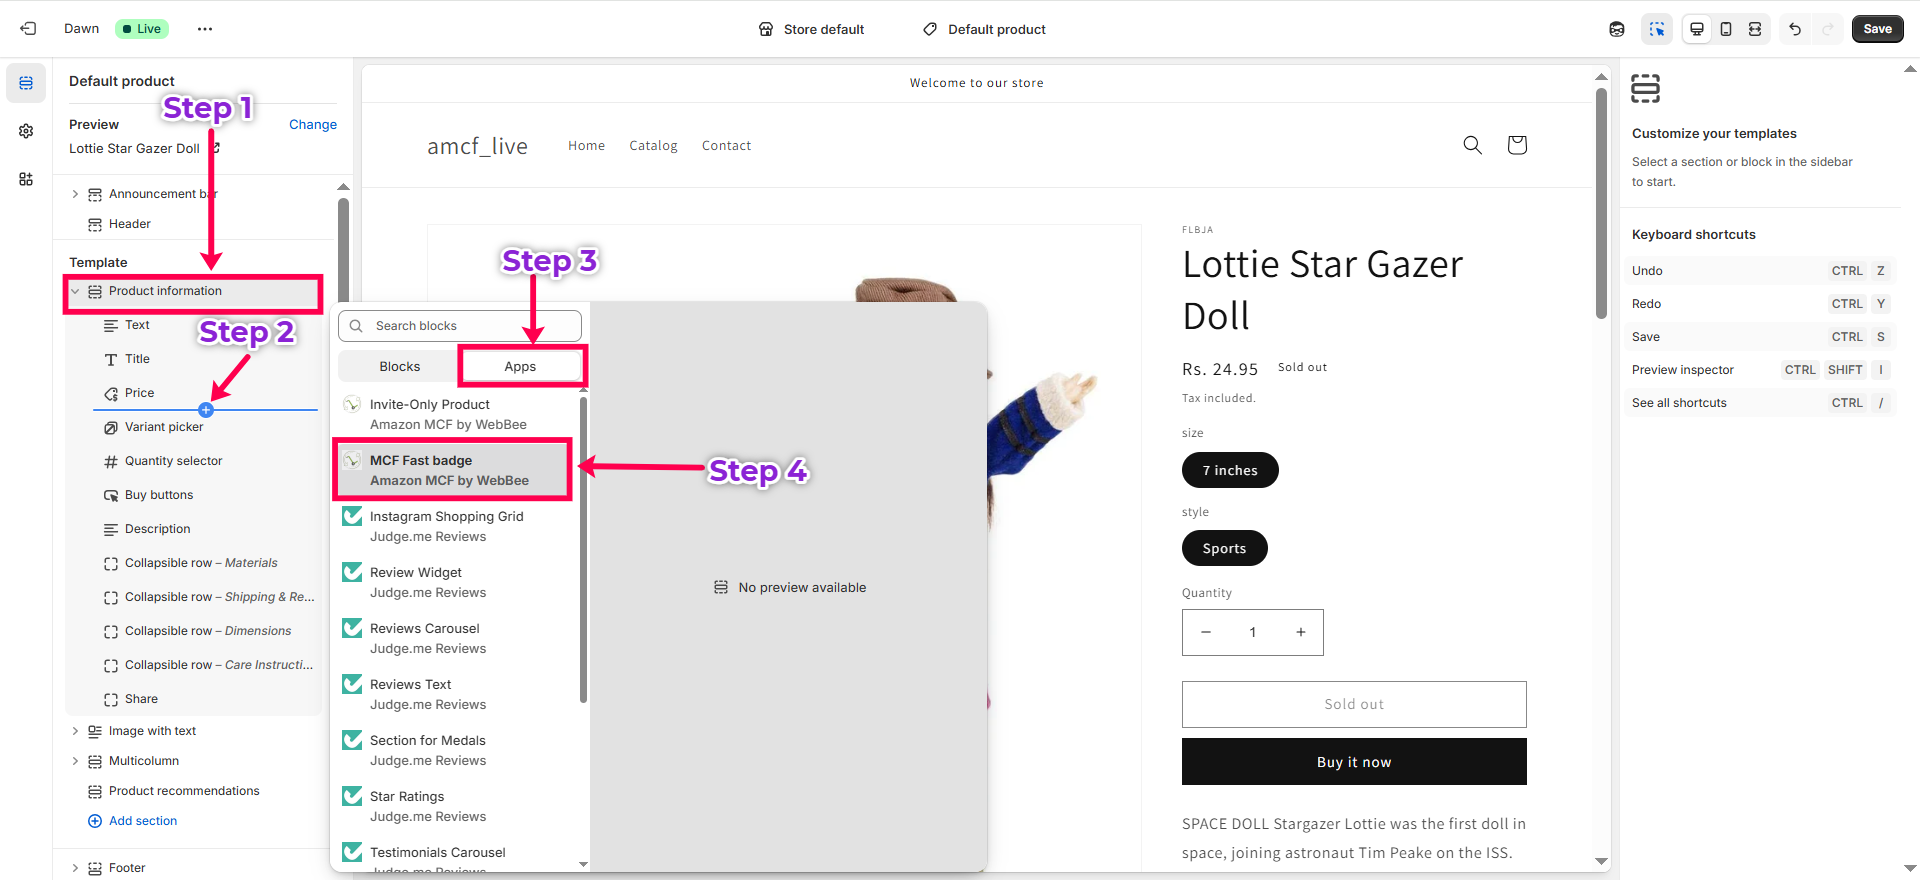Open the cart bag icon
Image resolution: width=1920 pixels, height=880 pixels.
(1517, 145)
